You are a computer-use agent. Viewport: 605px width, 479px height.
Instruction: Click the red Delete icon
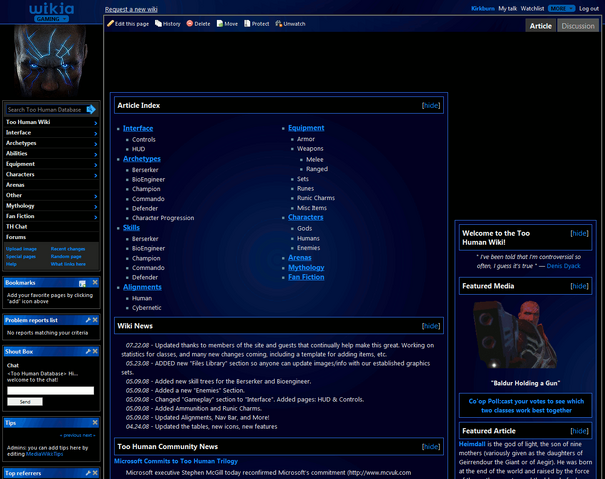point(189,24)
